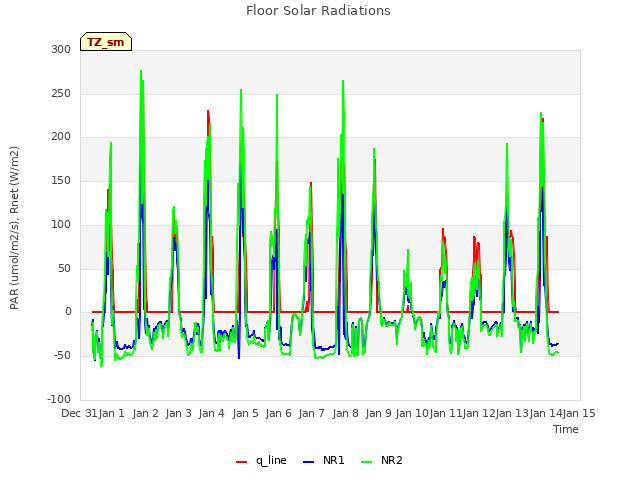Click the Jan 1 tick label

click(x=112, y=413)
